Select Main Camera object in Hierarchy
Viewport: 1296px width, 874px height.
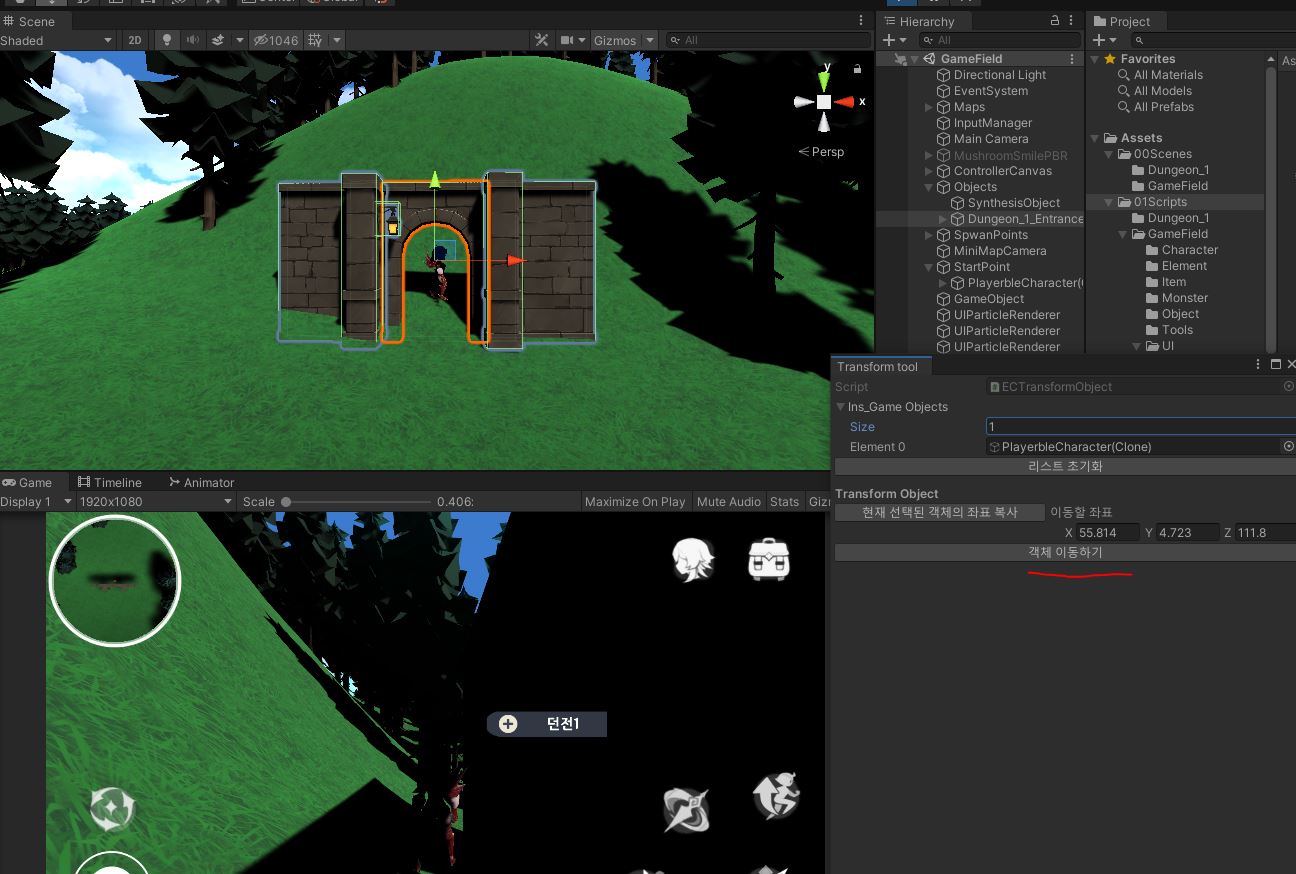pos(990,139)
